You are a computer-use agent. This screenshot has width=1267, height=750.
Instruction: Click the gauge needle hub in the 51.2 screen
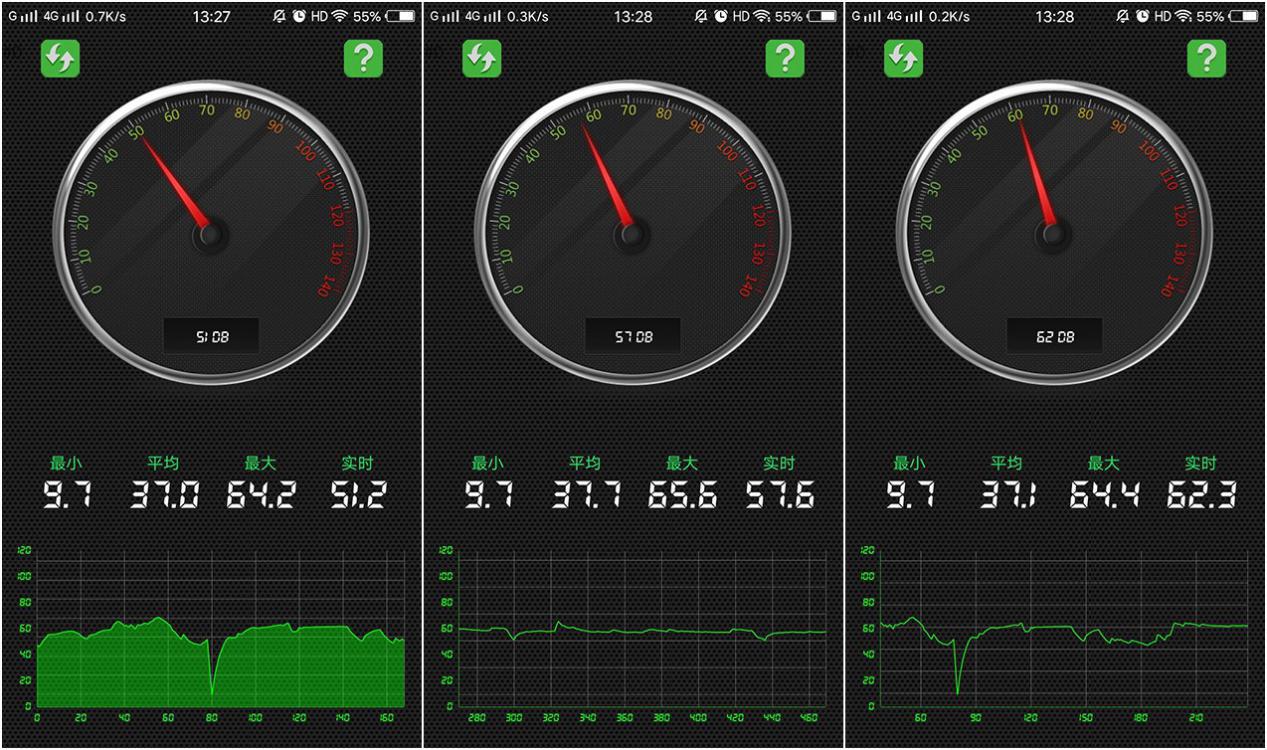coord(210,236)
